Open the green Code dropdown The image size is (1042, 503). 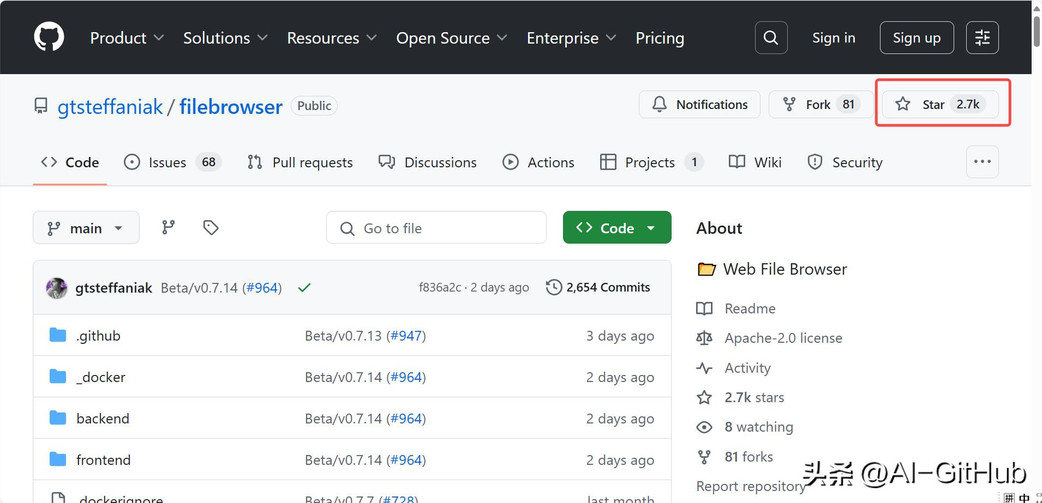[617, 228]
